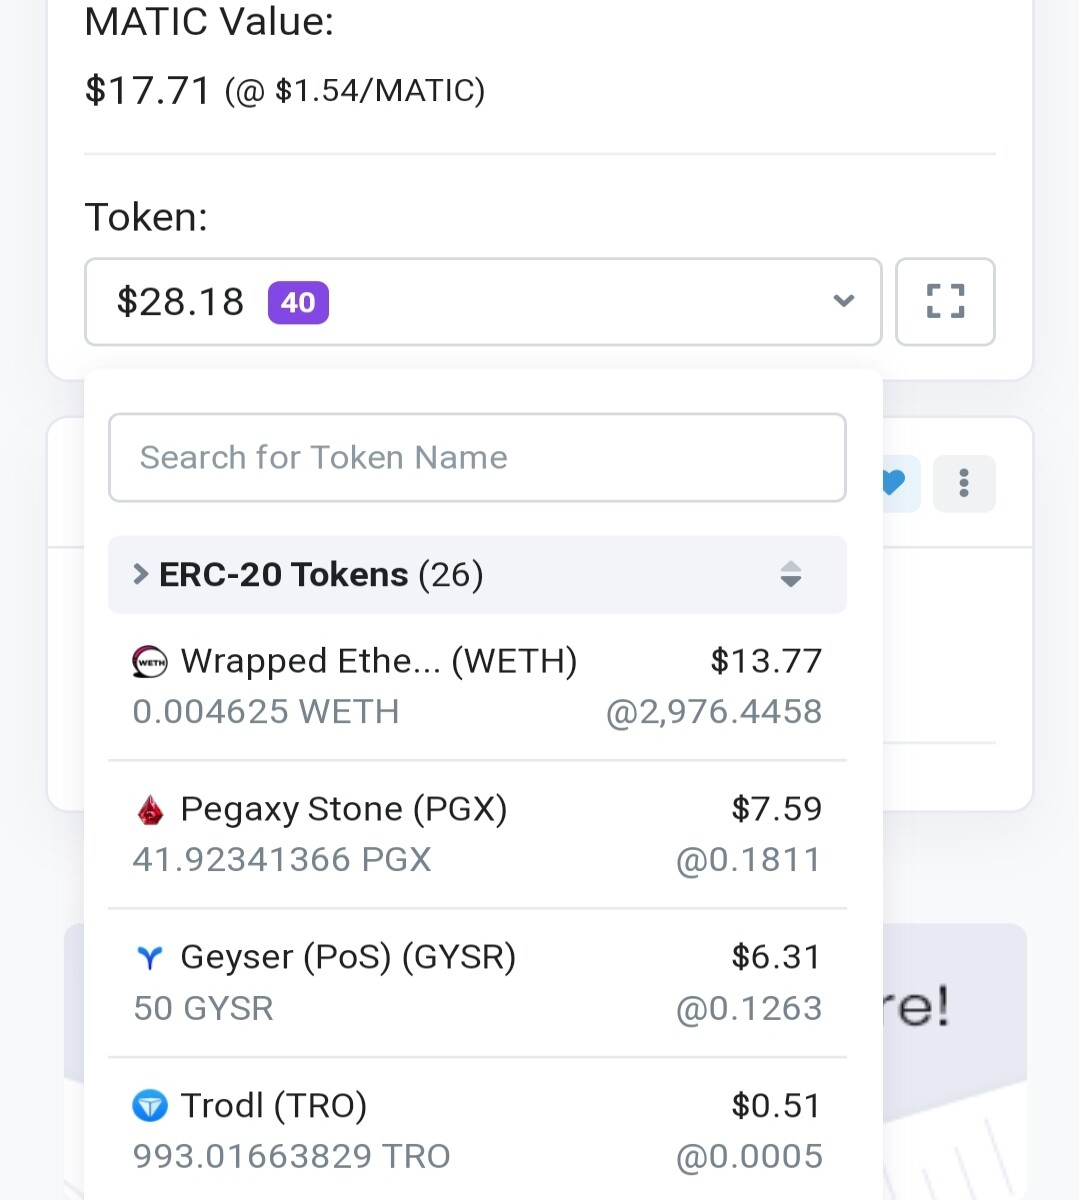Click the $17.71 MATIC value text

(148, 91)
